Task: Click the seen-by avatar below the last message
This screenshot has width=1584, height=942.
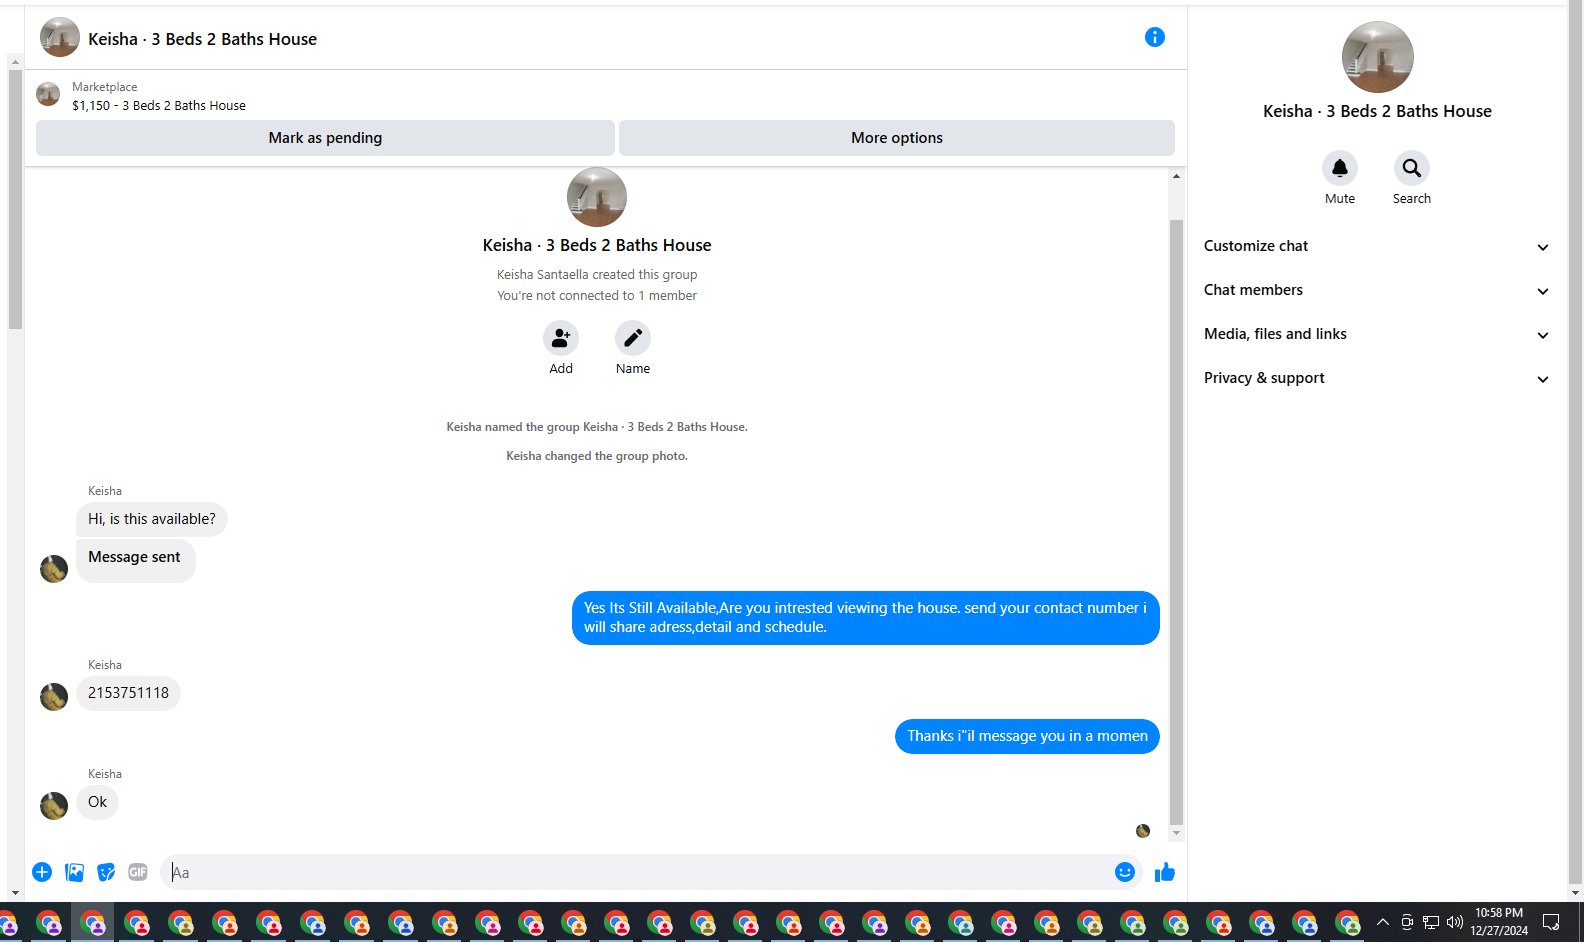Action: click(1143, 831)
